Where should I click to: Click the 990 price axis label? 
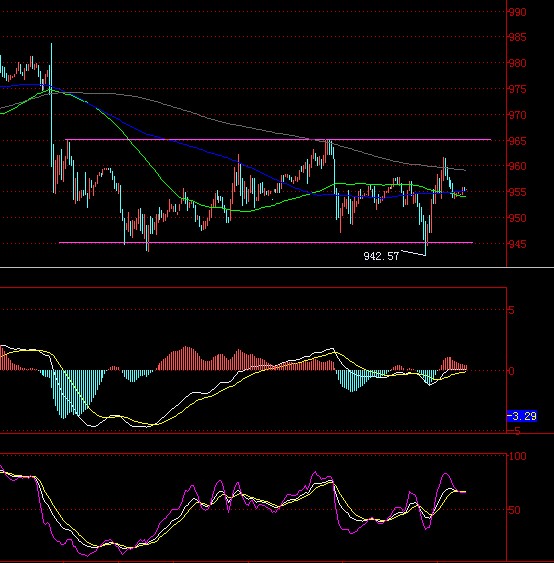point(518,12)
